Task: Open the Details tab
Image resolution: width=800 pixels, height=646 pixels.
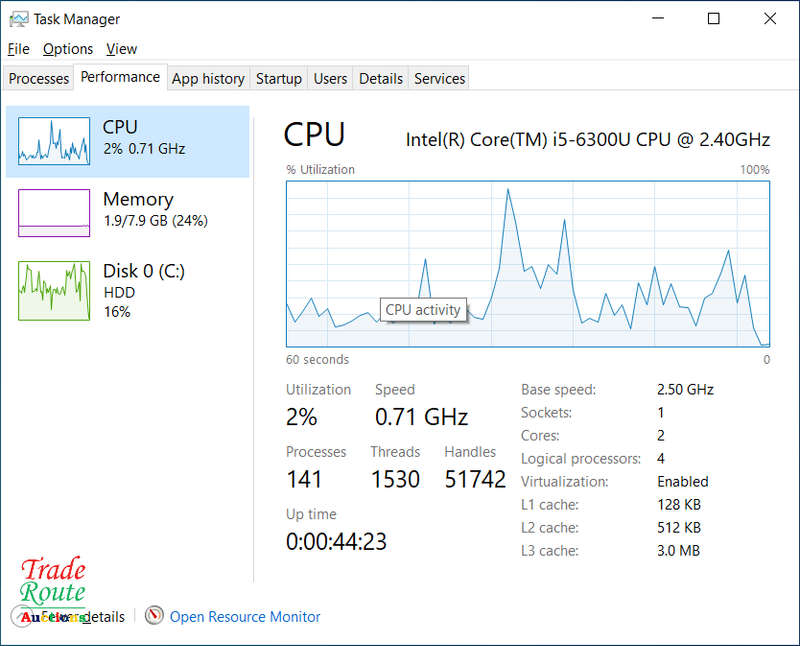Action: click(381, 79)
